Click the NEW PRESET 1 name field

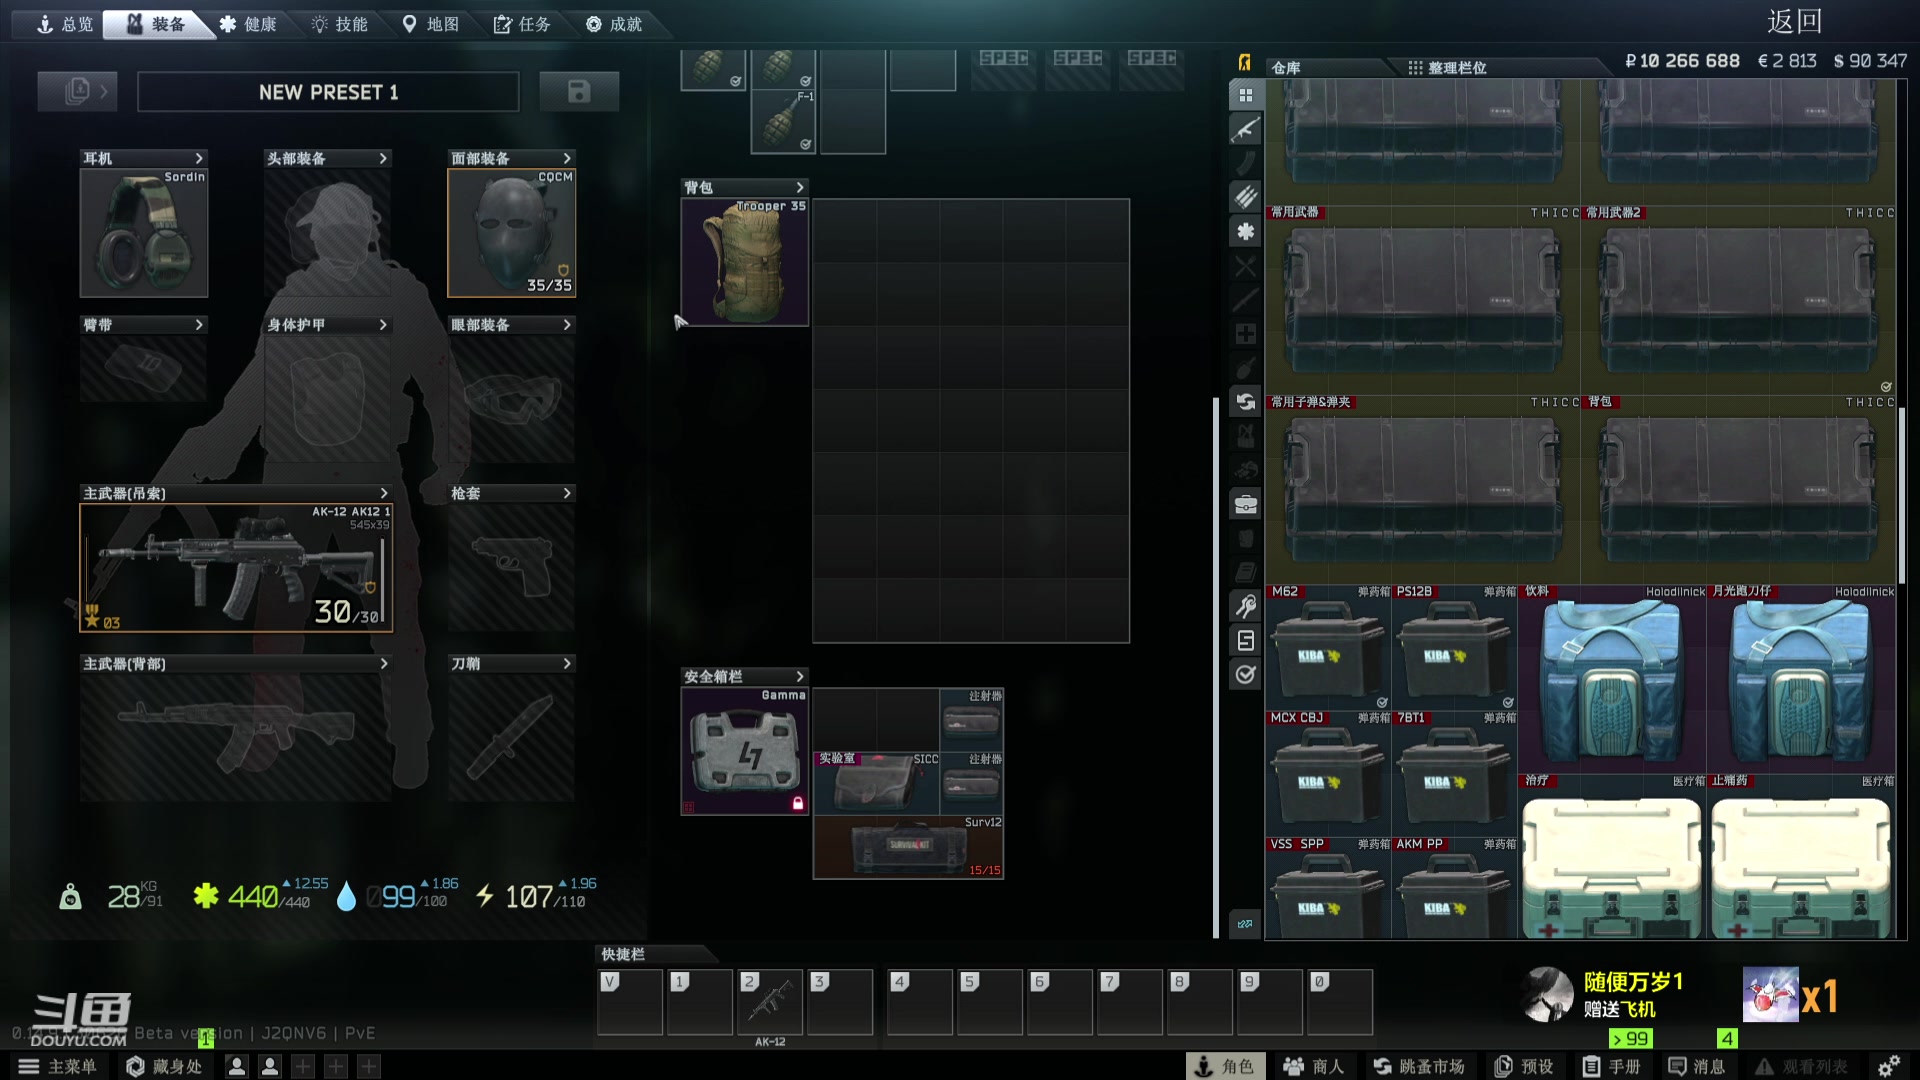328,92
